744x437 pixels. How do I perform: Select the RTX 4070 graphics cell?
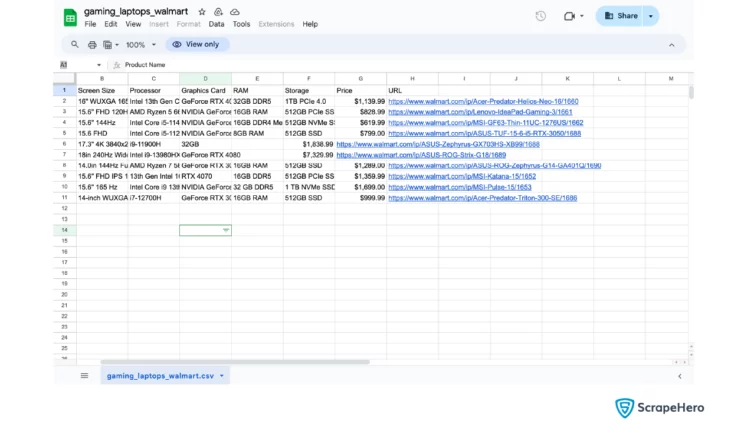pos(205,177)
